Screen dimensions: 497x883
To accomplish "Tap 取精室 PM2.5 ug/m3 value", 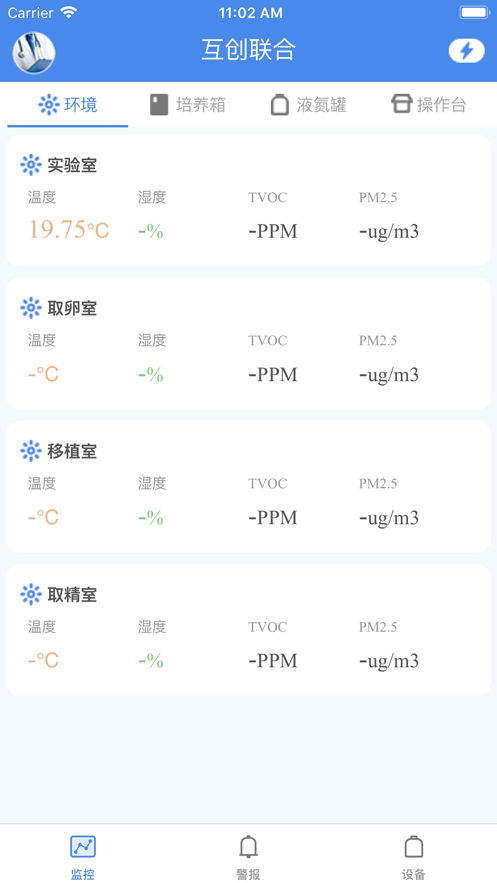I will [x=389, y=661].
